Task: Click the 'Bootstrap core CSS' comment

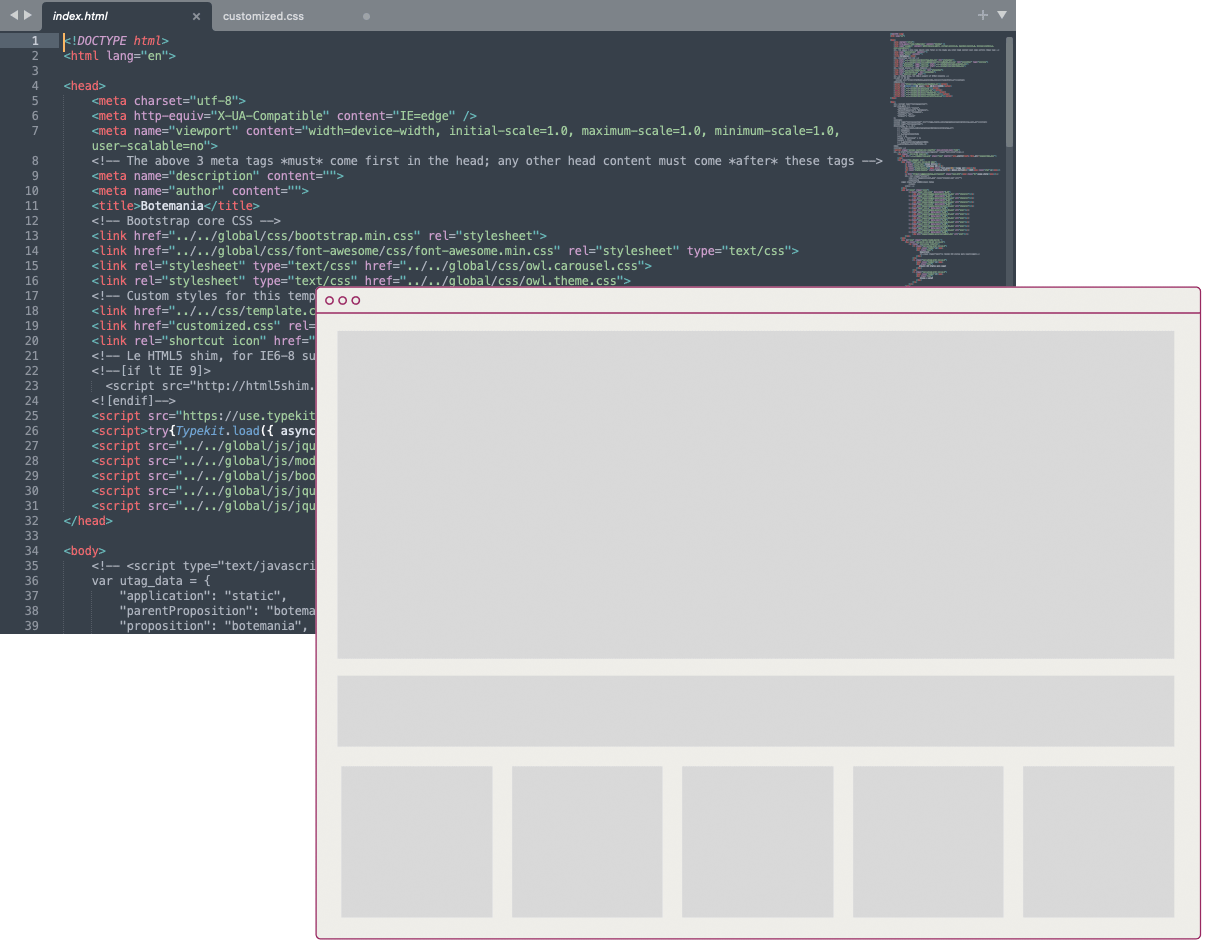Action: [186, 221]
